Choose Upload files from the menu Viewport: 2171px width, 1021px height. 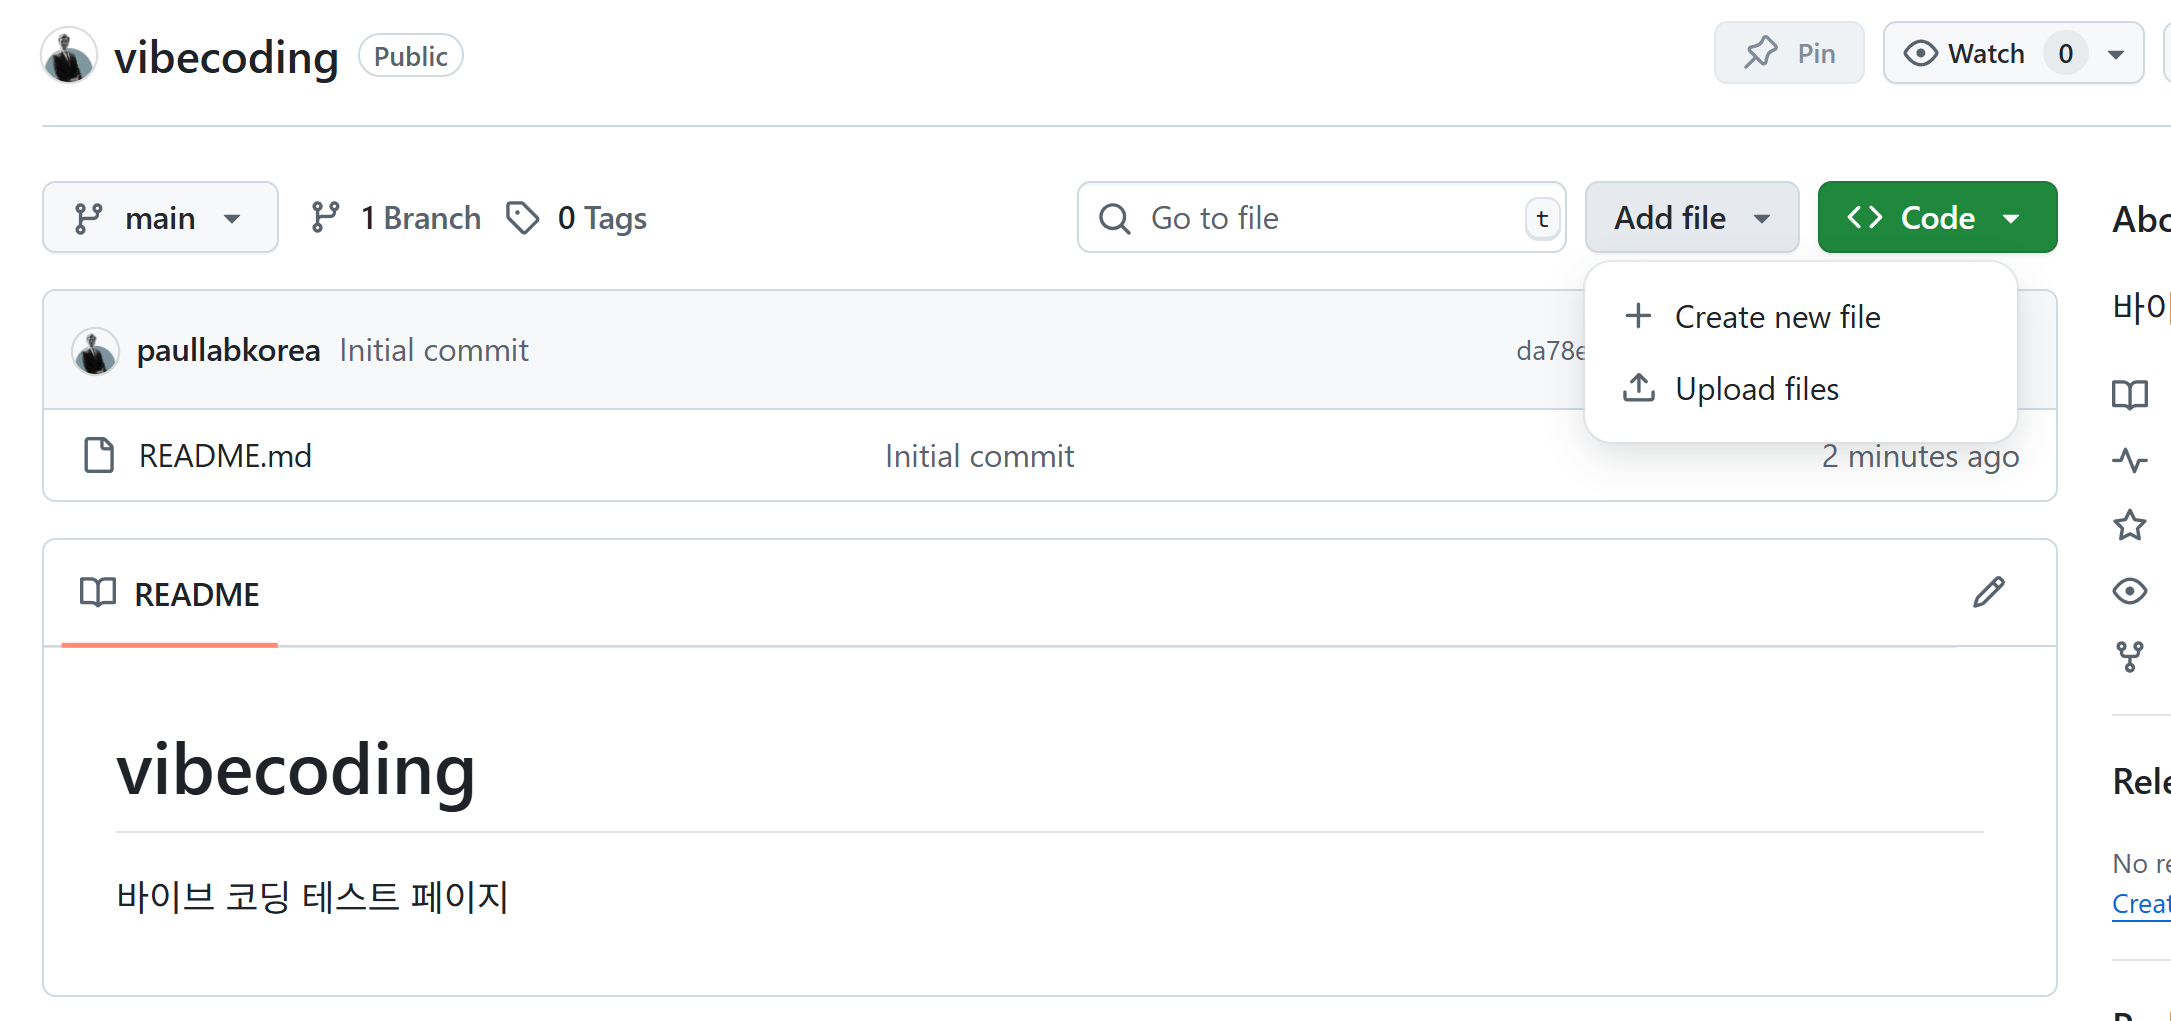[x=1756, y=389]
